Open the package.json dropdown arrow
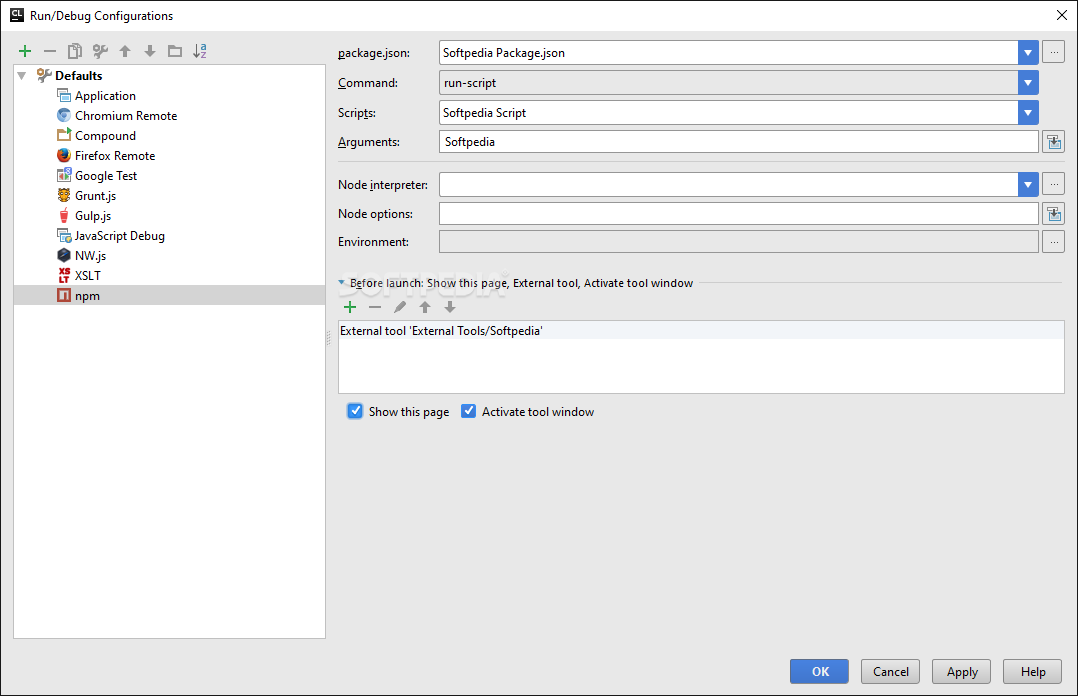This screenshot has width=1078, height=696. click(1028, 53)
